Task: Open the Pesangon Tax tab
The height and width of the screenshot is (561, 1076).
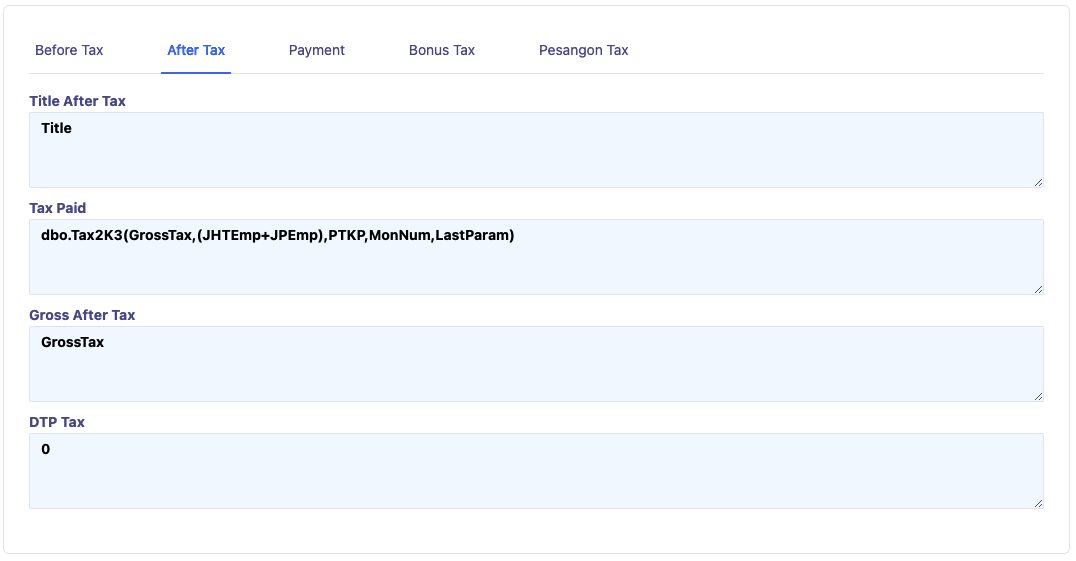Action: [583, 50]
